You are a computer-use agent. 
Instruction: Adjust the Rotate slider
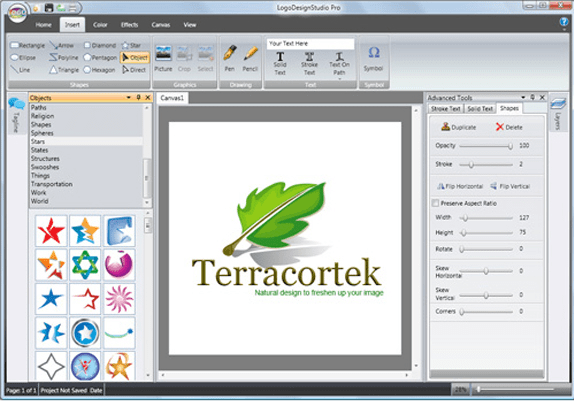[x=486, y=249]
